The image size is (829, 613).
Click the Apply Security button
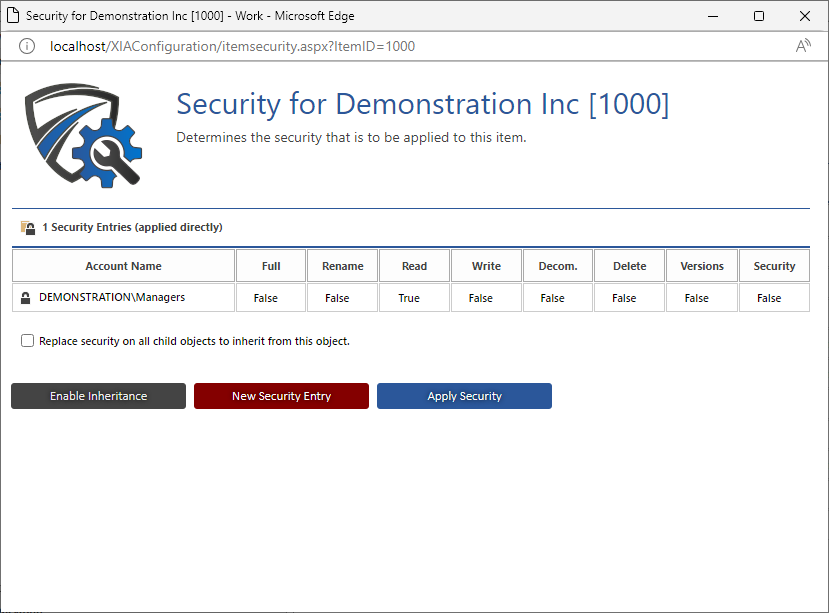(x=464, y=396)
